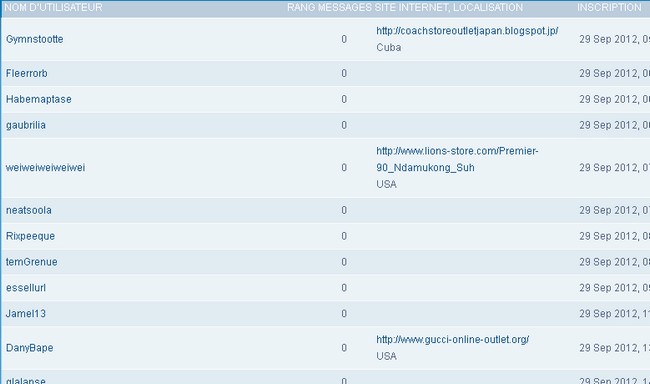The width and height of the screenshot is (650, 384).
Task: Sort by RANG column header
Action: point(301,7)
